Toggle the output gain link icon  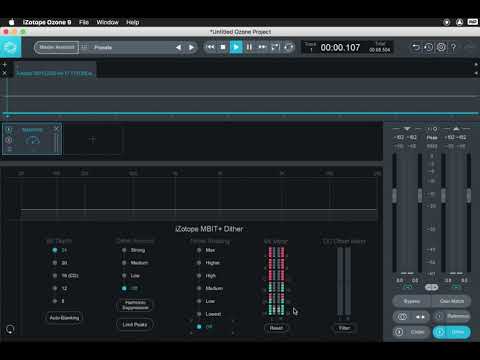(456, 287)
